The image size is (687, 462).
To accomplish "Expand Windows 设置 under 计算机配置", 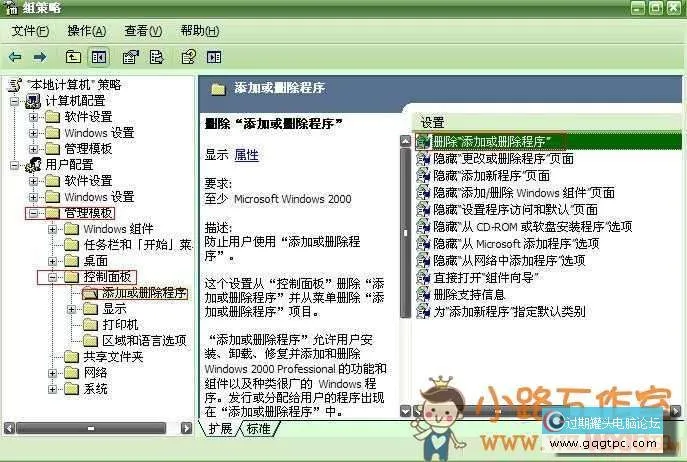I will 33,133.
